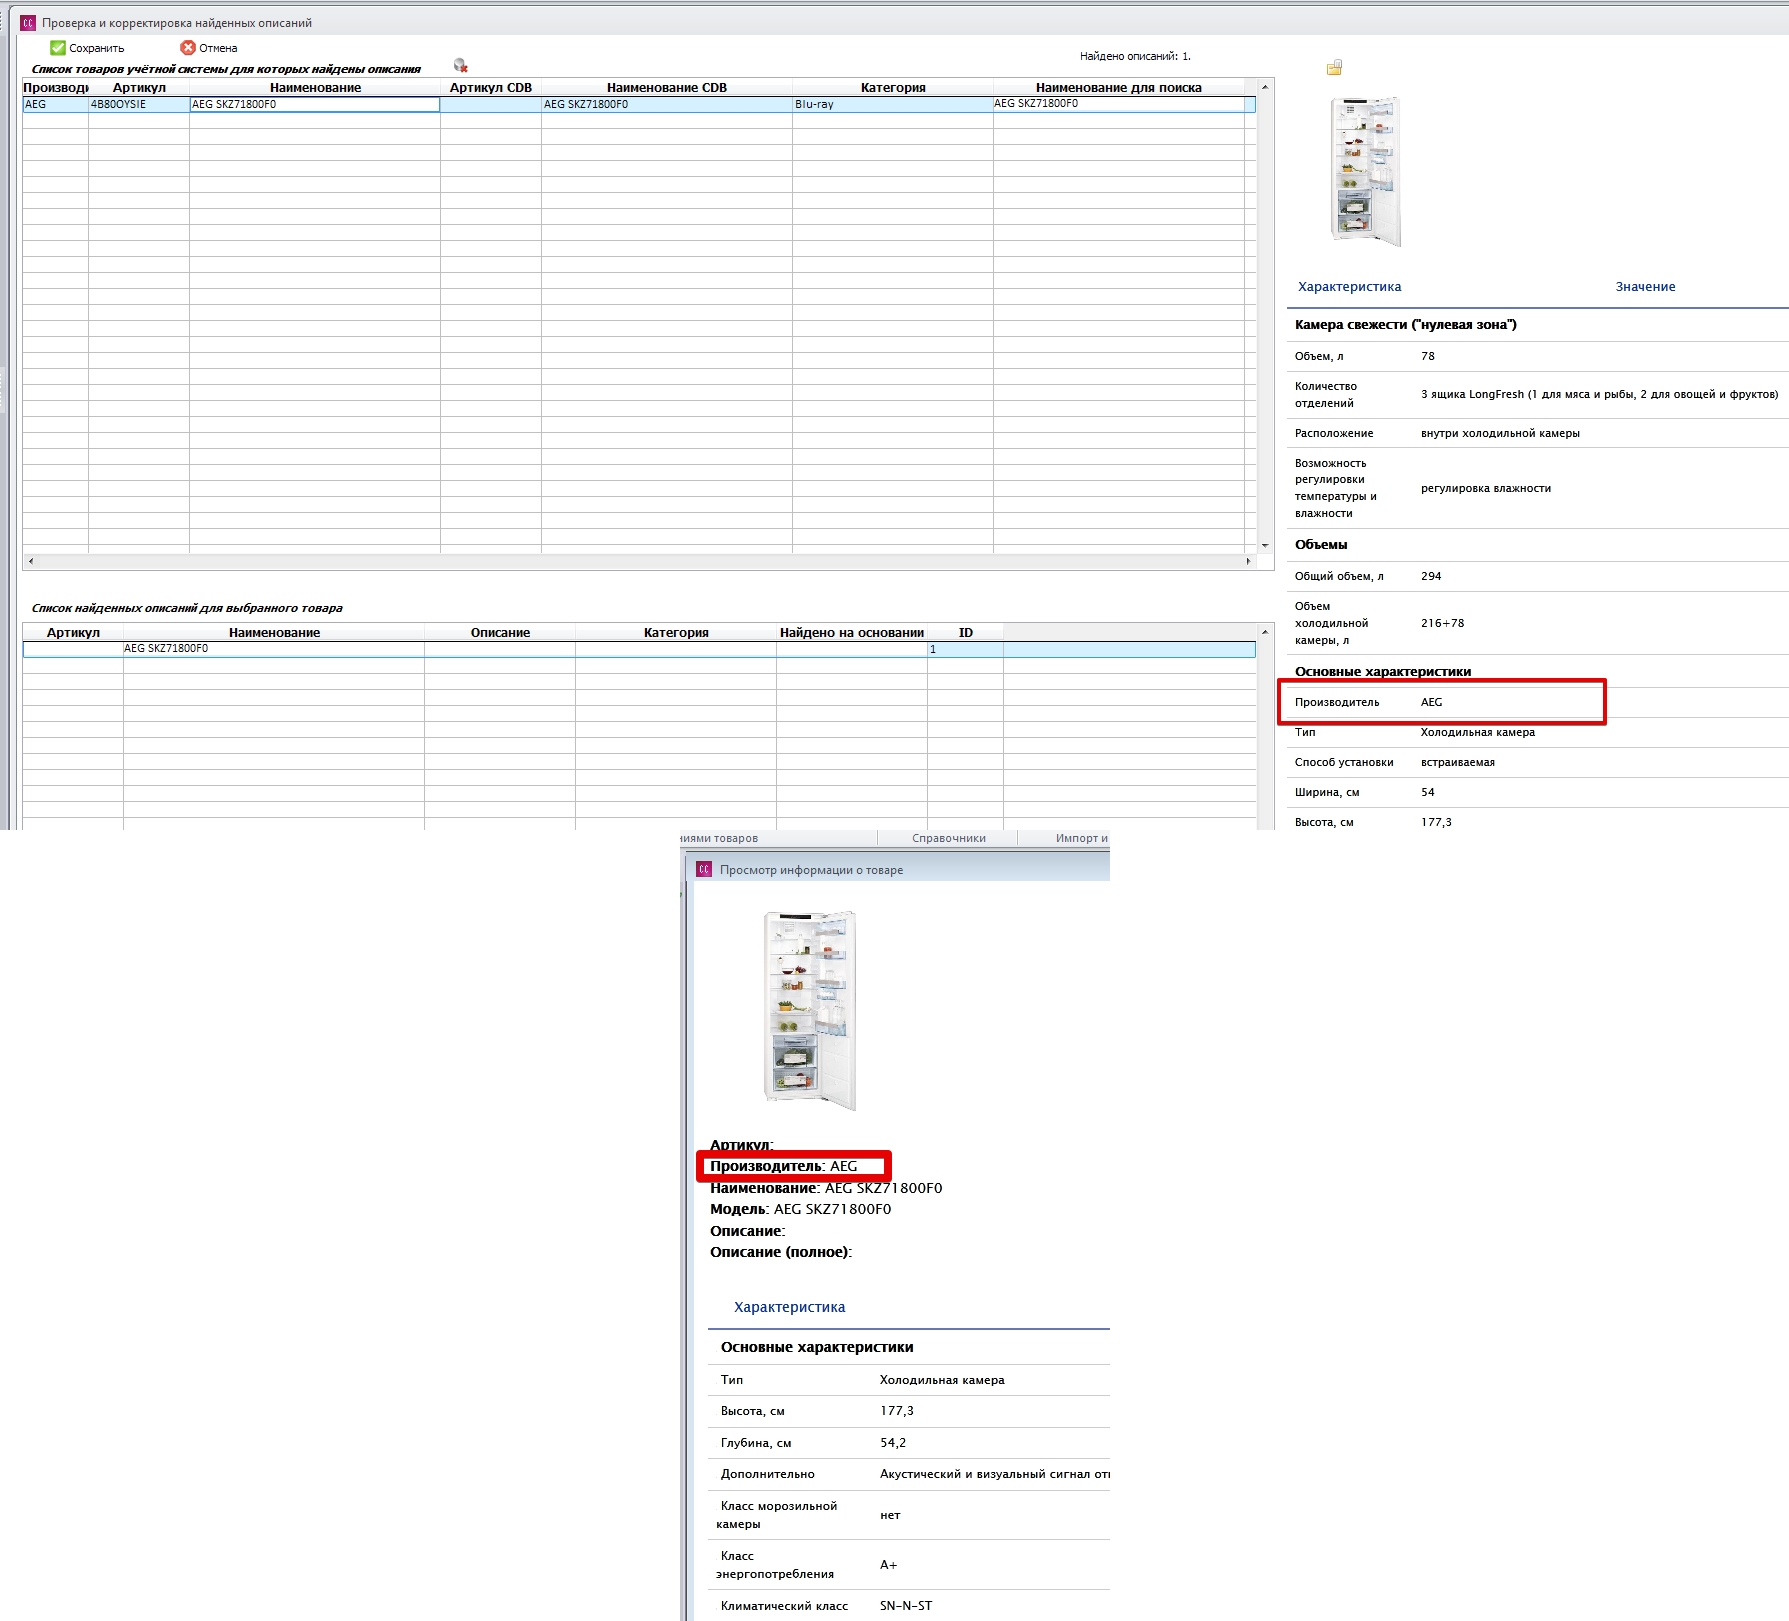This screenshot has width=1789, height=1621.
Task: Click the Артикул CDB column header
Action: tap(491, 87)
